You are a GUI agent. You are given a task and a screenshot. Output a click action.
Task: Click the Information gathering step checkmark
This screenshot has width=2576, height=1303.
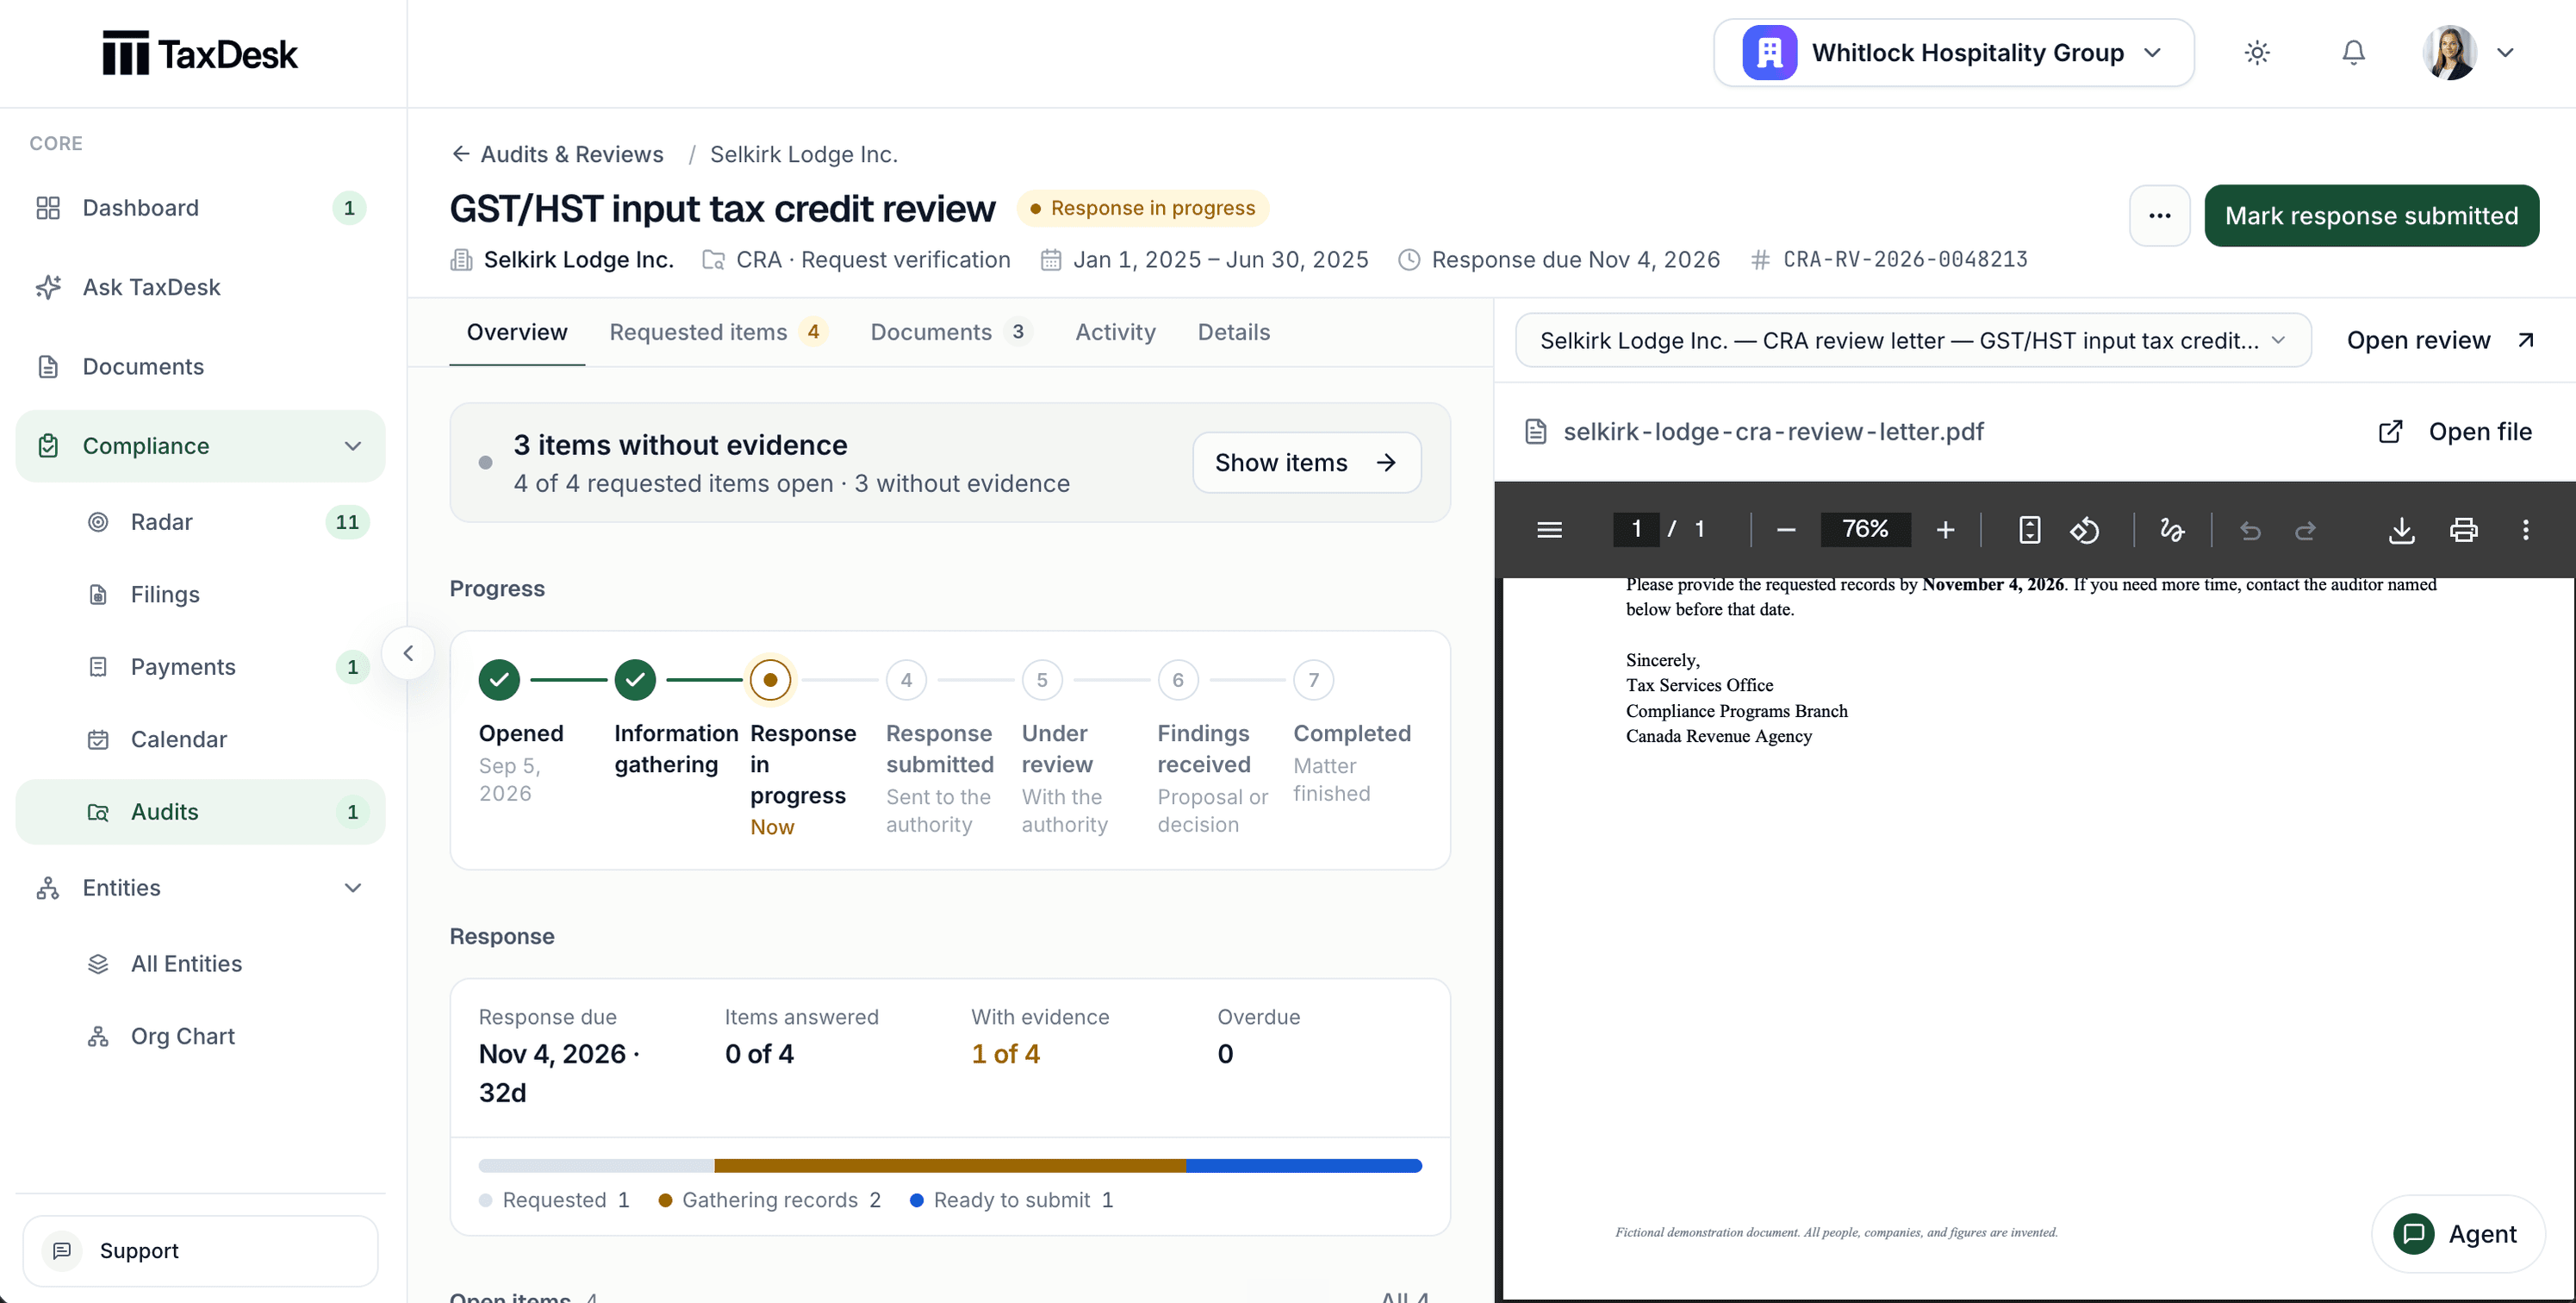(635, 680)
